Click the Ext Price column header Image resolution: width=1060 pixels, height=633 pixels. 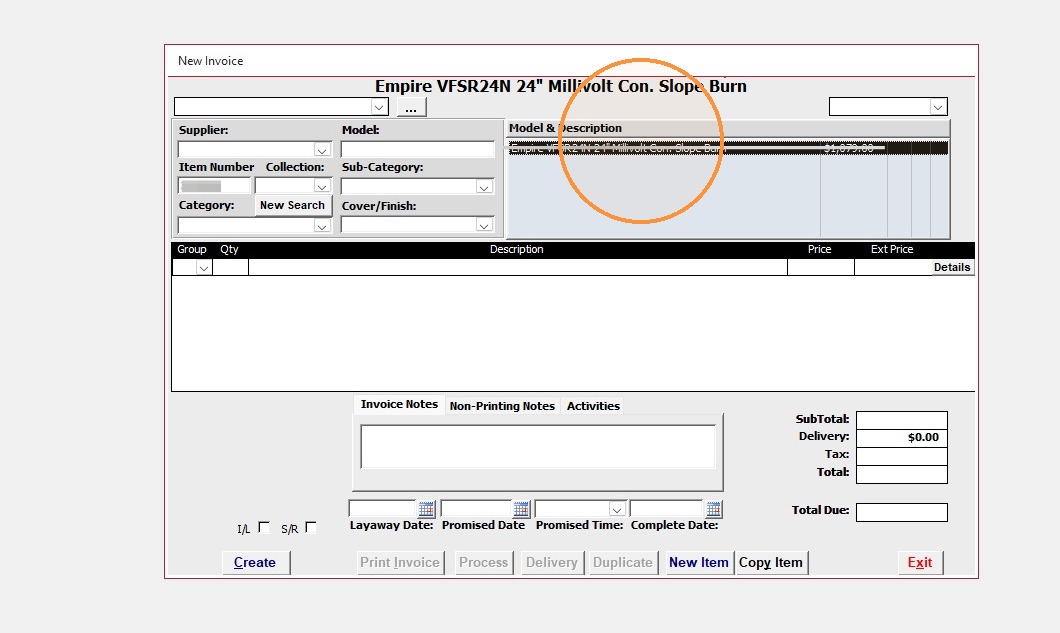pos(892,250)
